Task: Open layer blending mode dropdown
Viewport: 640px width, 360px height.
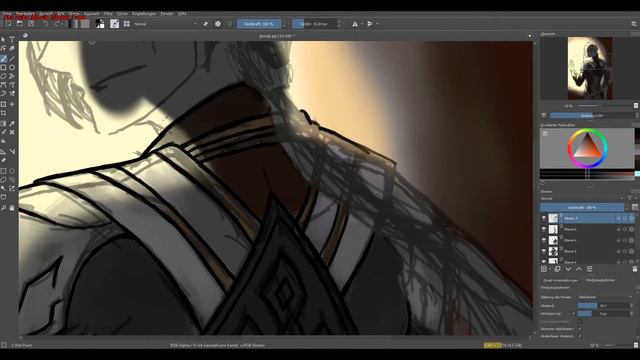Action: (x=582, y=199)
